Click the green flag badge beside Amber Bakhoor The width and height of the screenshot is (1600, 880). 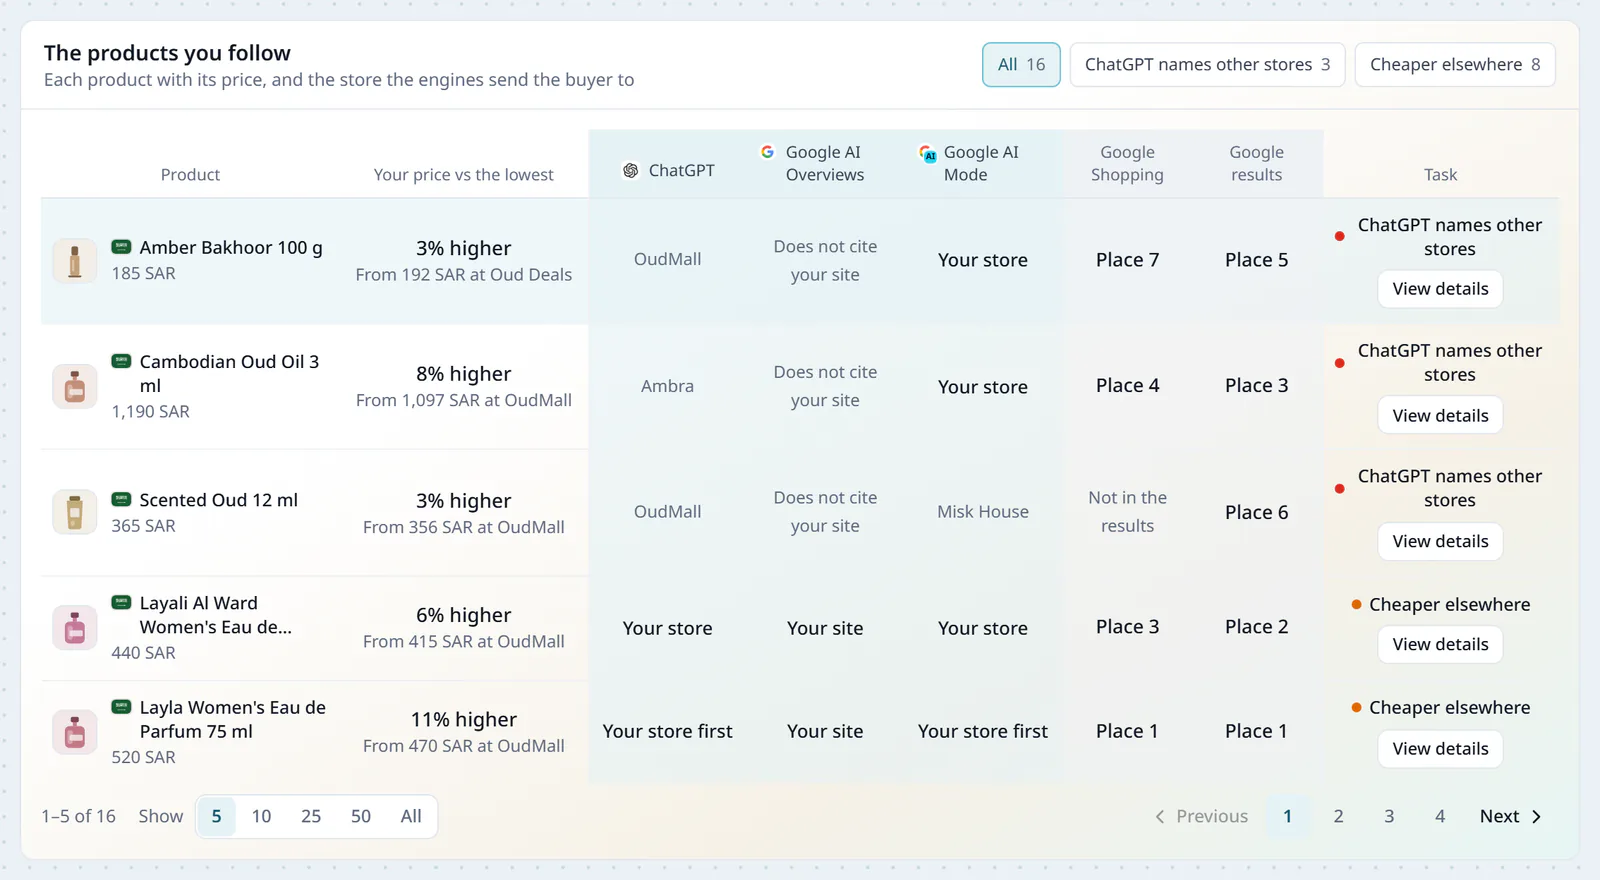(121, 247)
